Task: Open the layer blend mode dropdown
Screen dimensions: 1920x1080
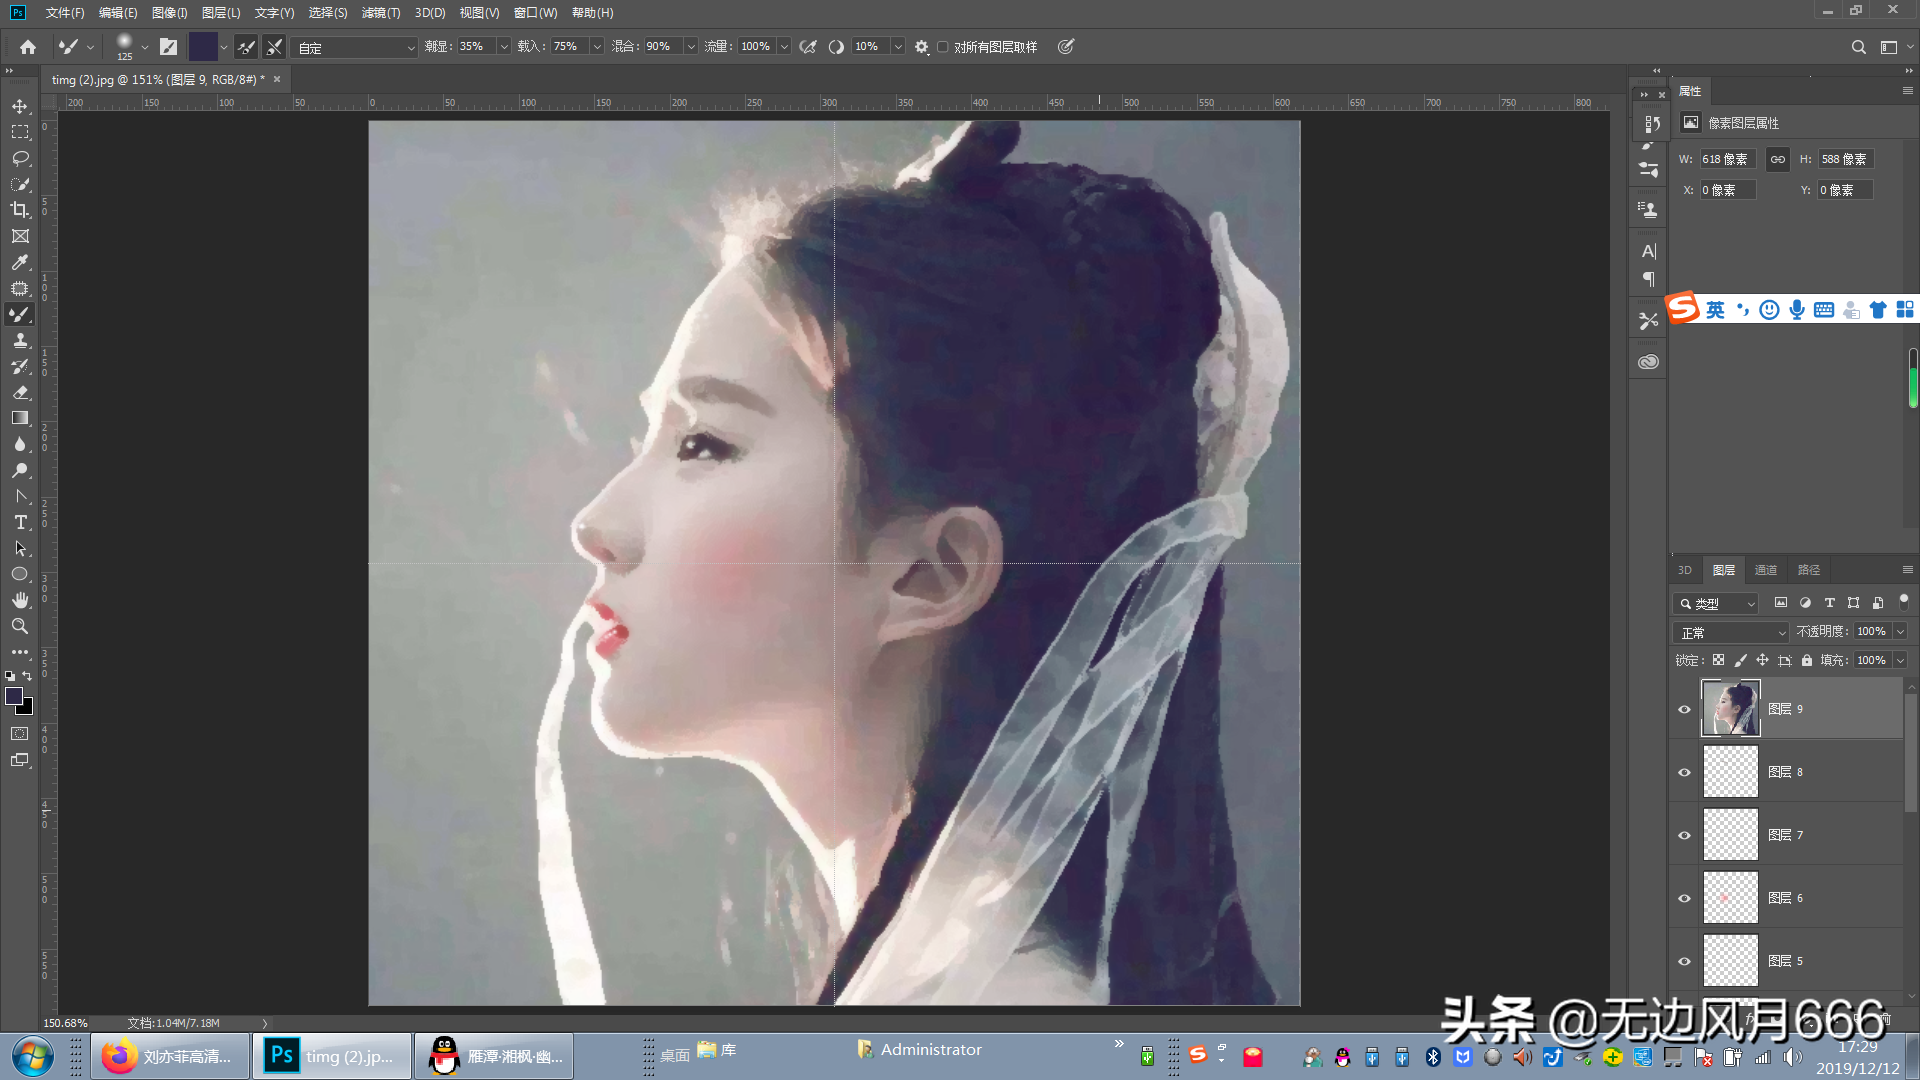Action: [x=1731, y=633]
